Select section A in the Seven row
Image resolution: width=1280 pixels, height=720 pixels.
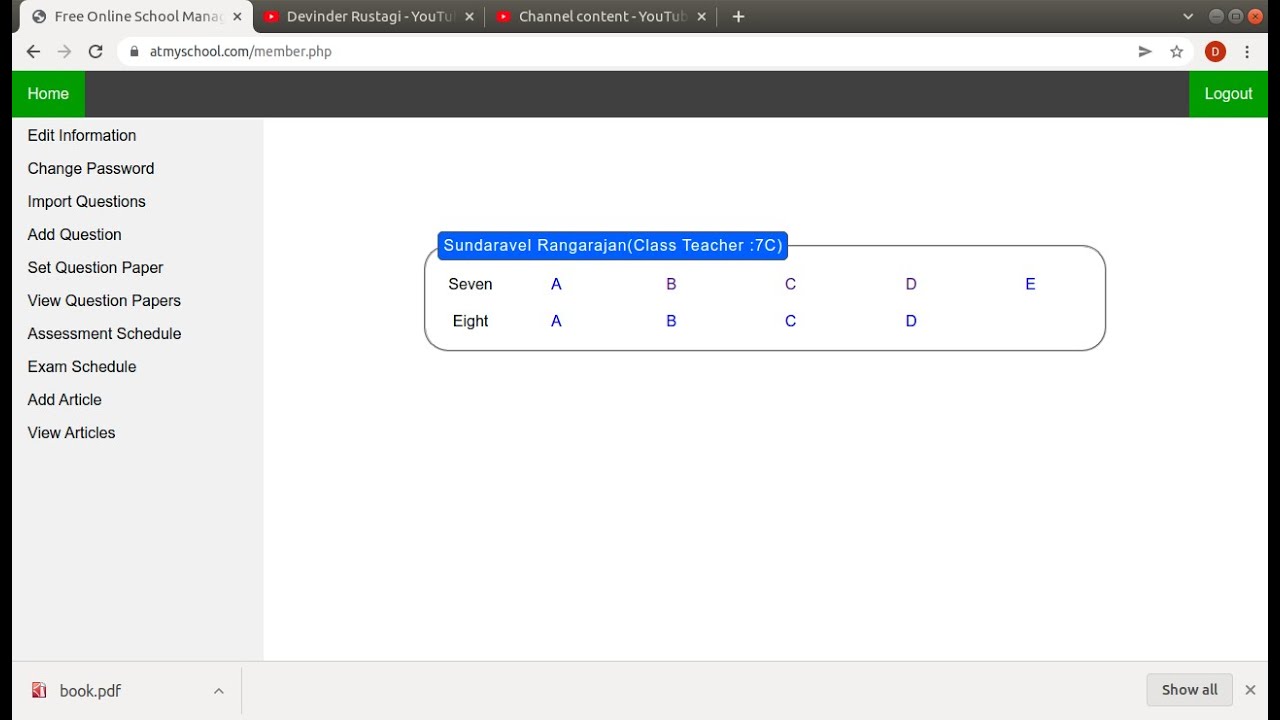click(556, 285)
